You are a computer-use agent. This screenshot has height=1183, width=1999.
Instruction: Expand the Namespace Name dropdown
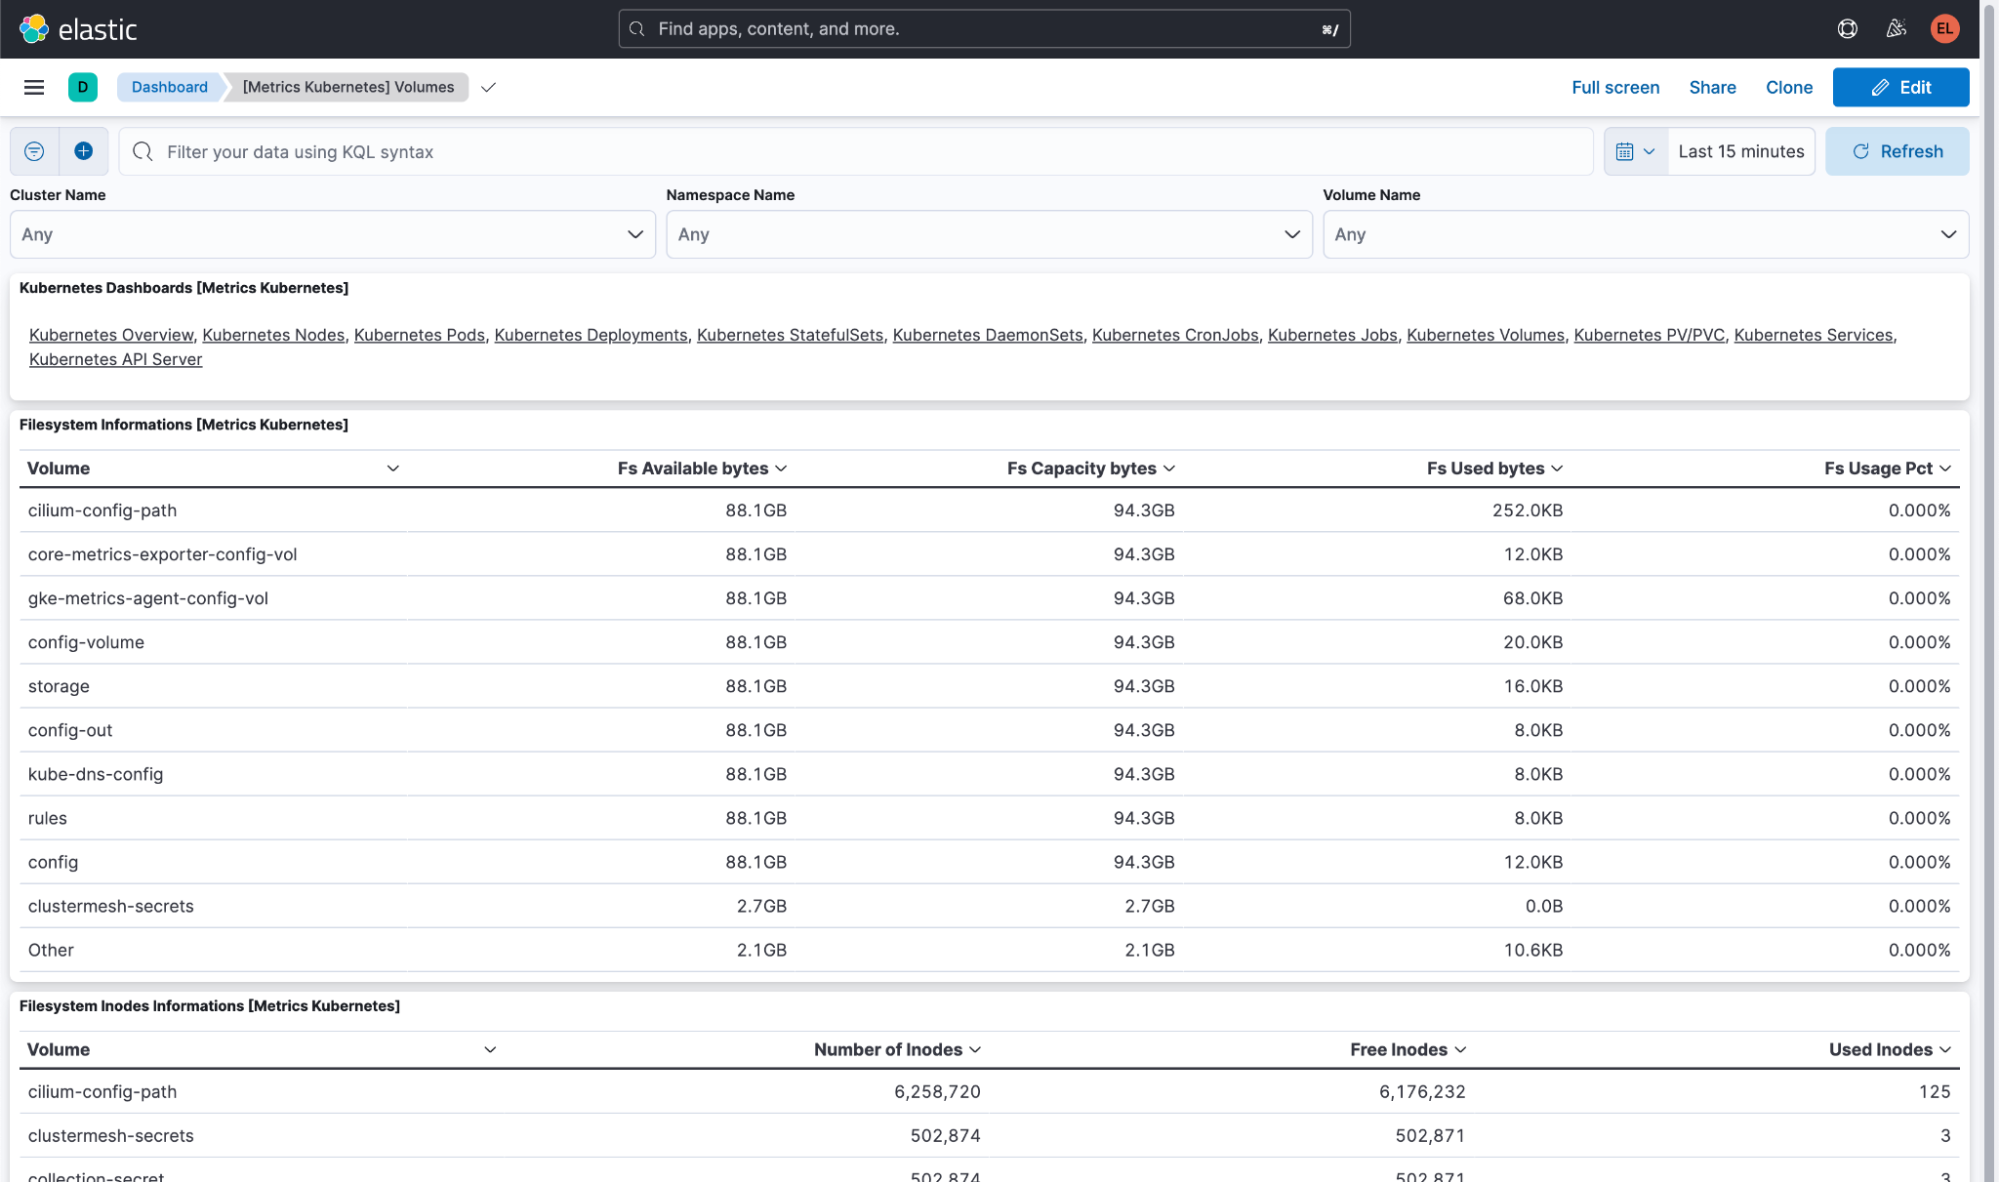tap(988, 234)
